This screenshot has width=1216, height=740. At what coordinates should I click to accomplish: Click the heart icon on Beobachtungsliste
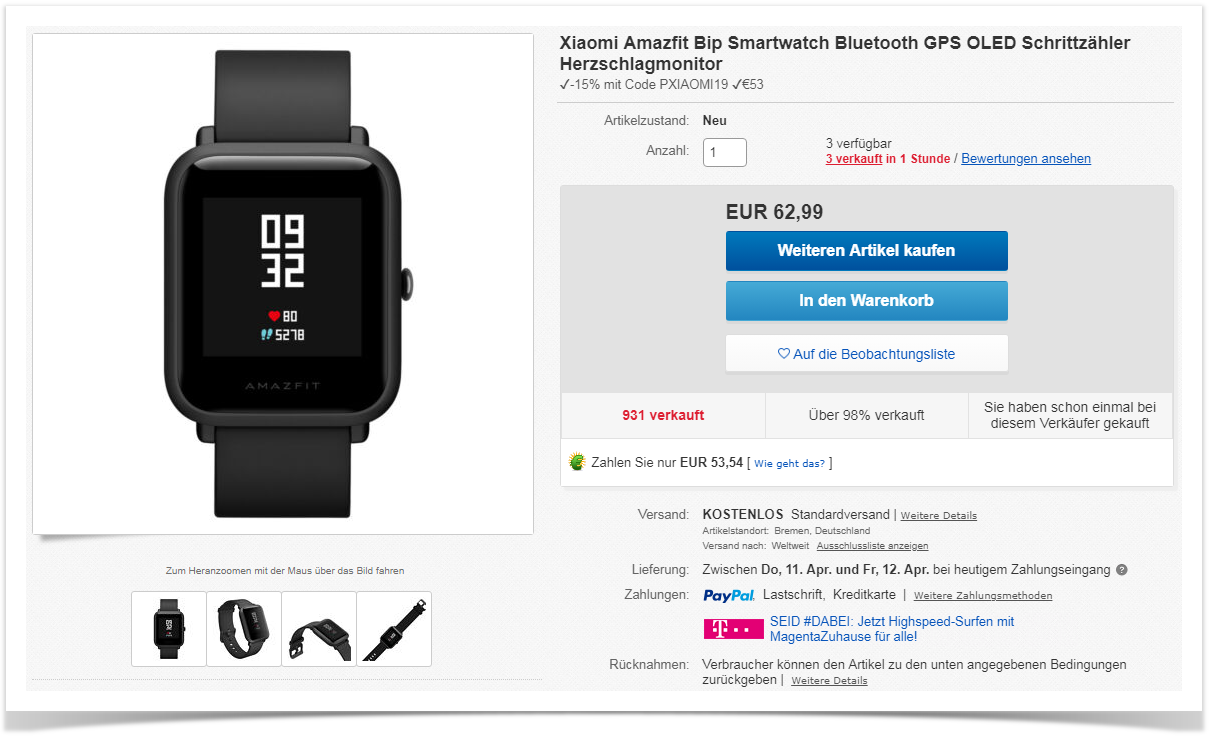pos(784,354)
